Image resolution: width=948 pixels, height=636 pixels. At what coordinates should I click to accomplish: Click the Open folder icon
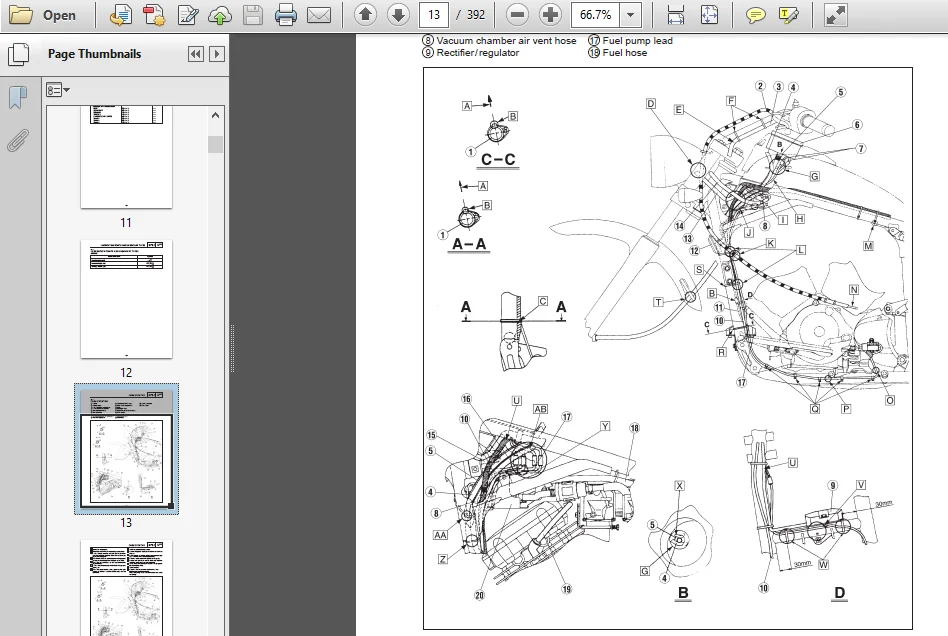point(21,15)
